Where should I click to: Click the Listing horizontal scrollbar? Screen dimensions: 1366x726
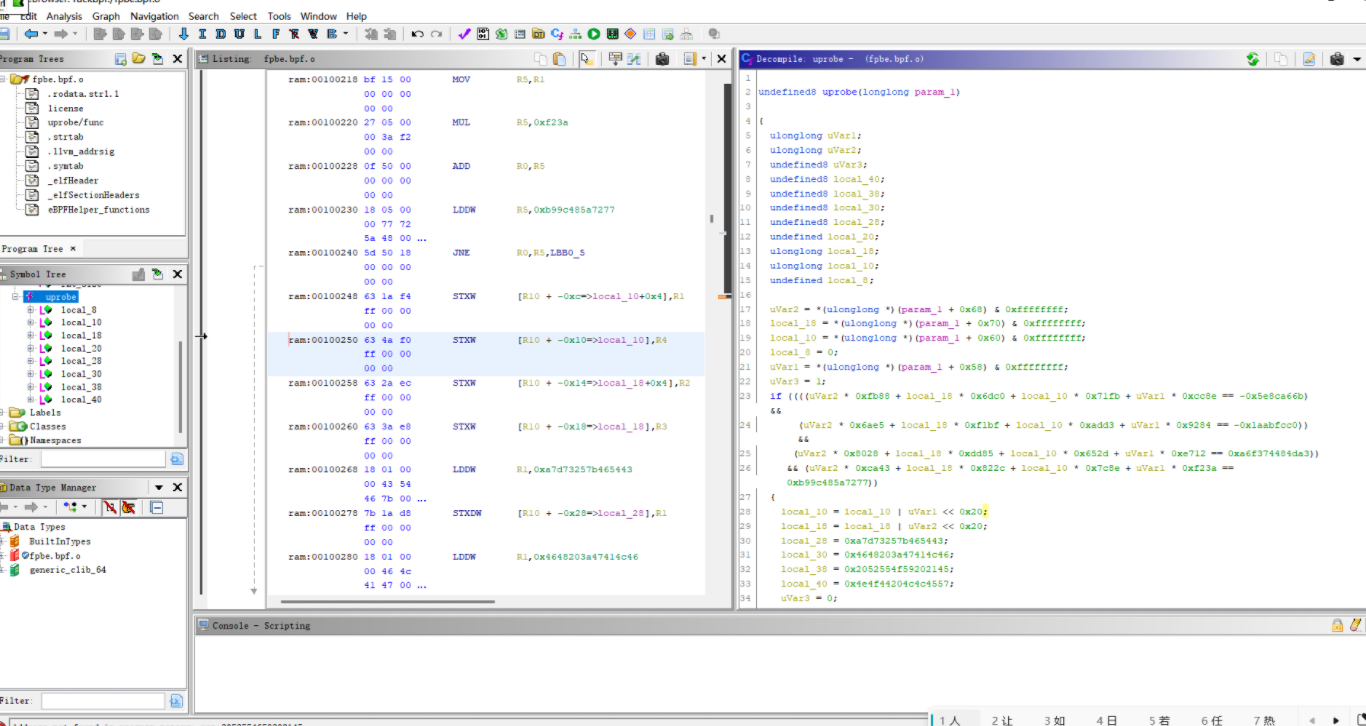coord(387,602)
